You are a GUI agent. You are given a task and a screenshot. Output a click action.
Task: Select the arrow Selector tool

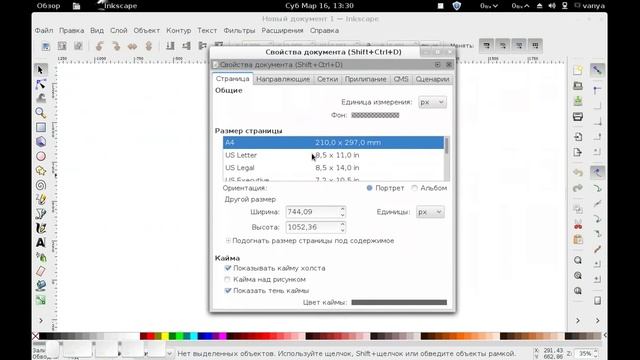pos(40,70)
